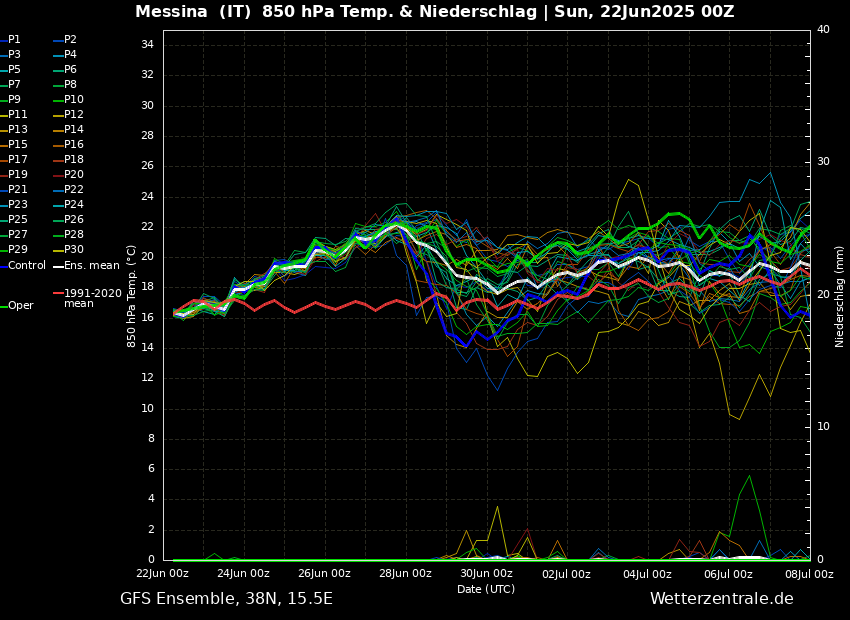
Task: Click the 22Jun 00z start date label
Action: 162,574
